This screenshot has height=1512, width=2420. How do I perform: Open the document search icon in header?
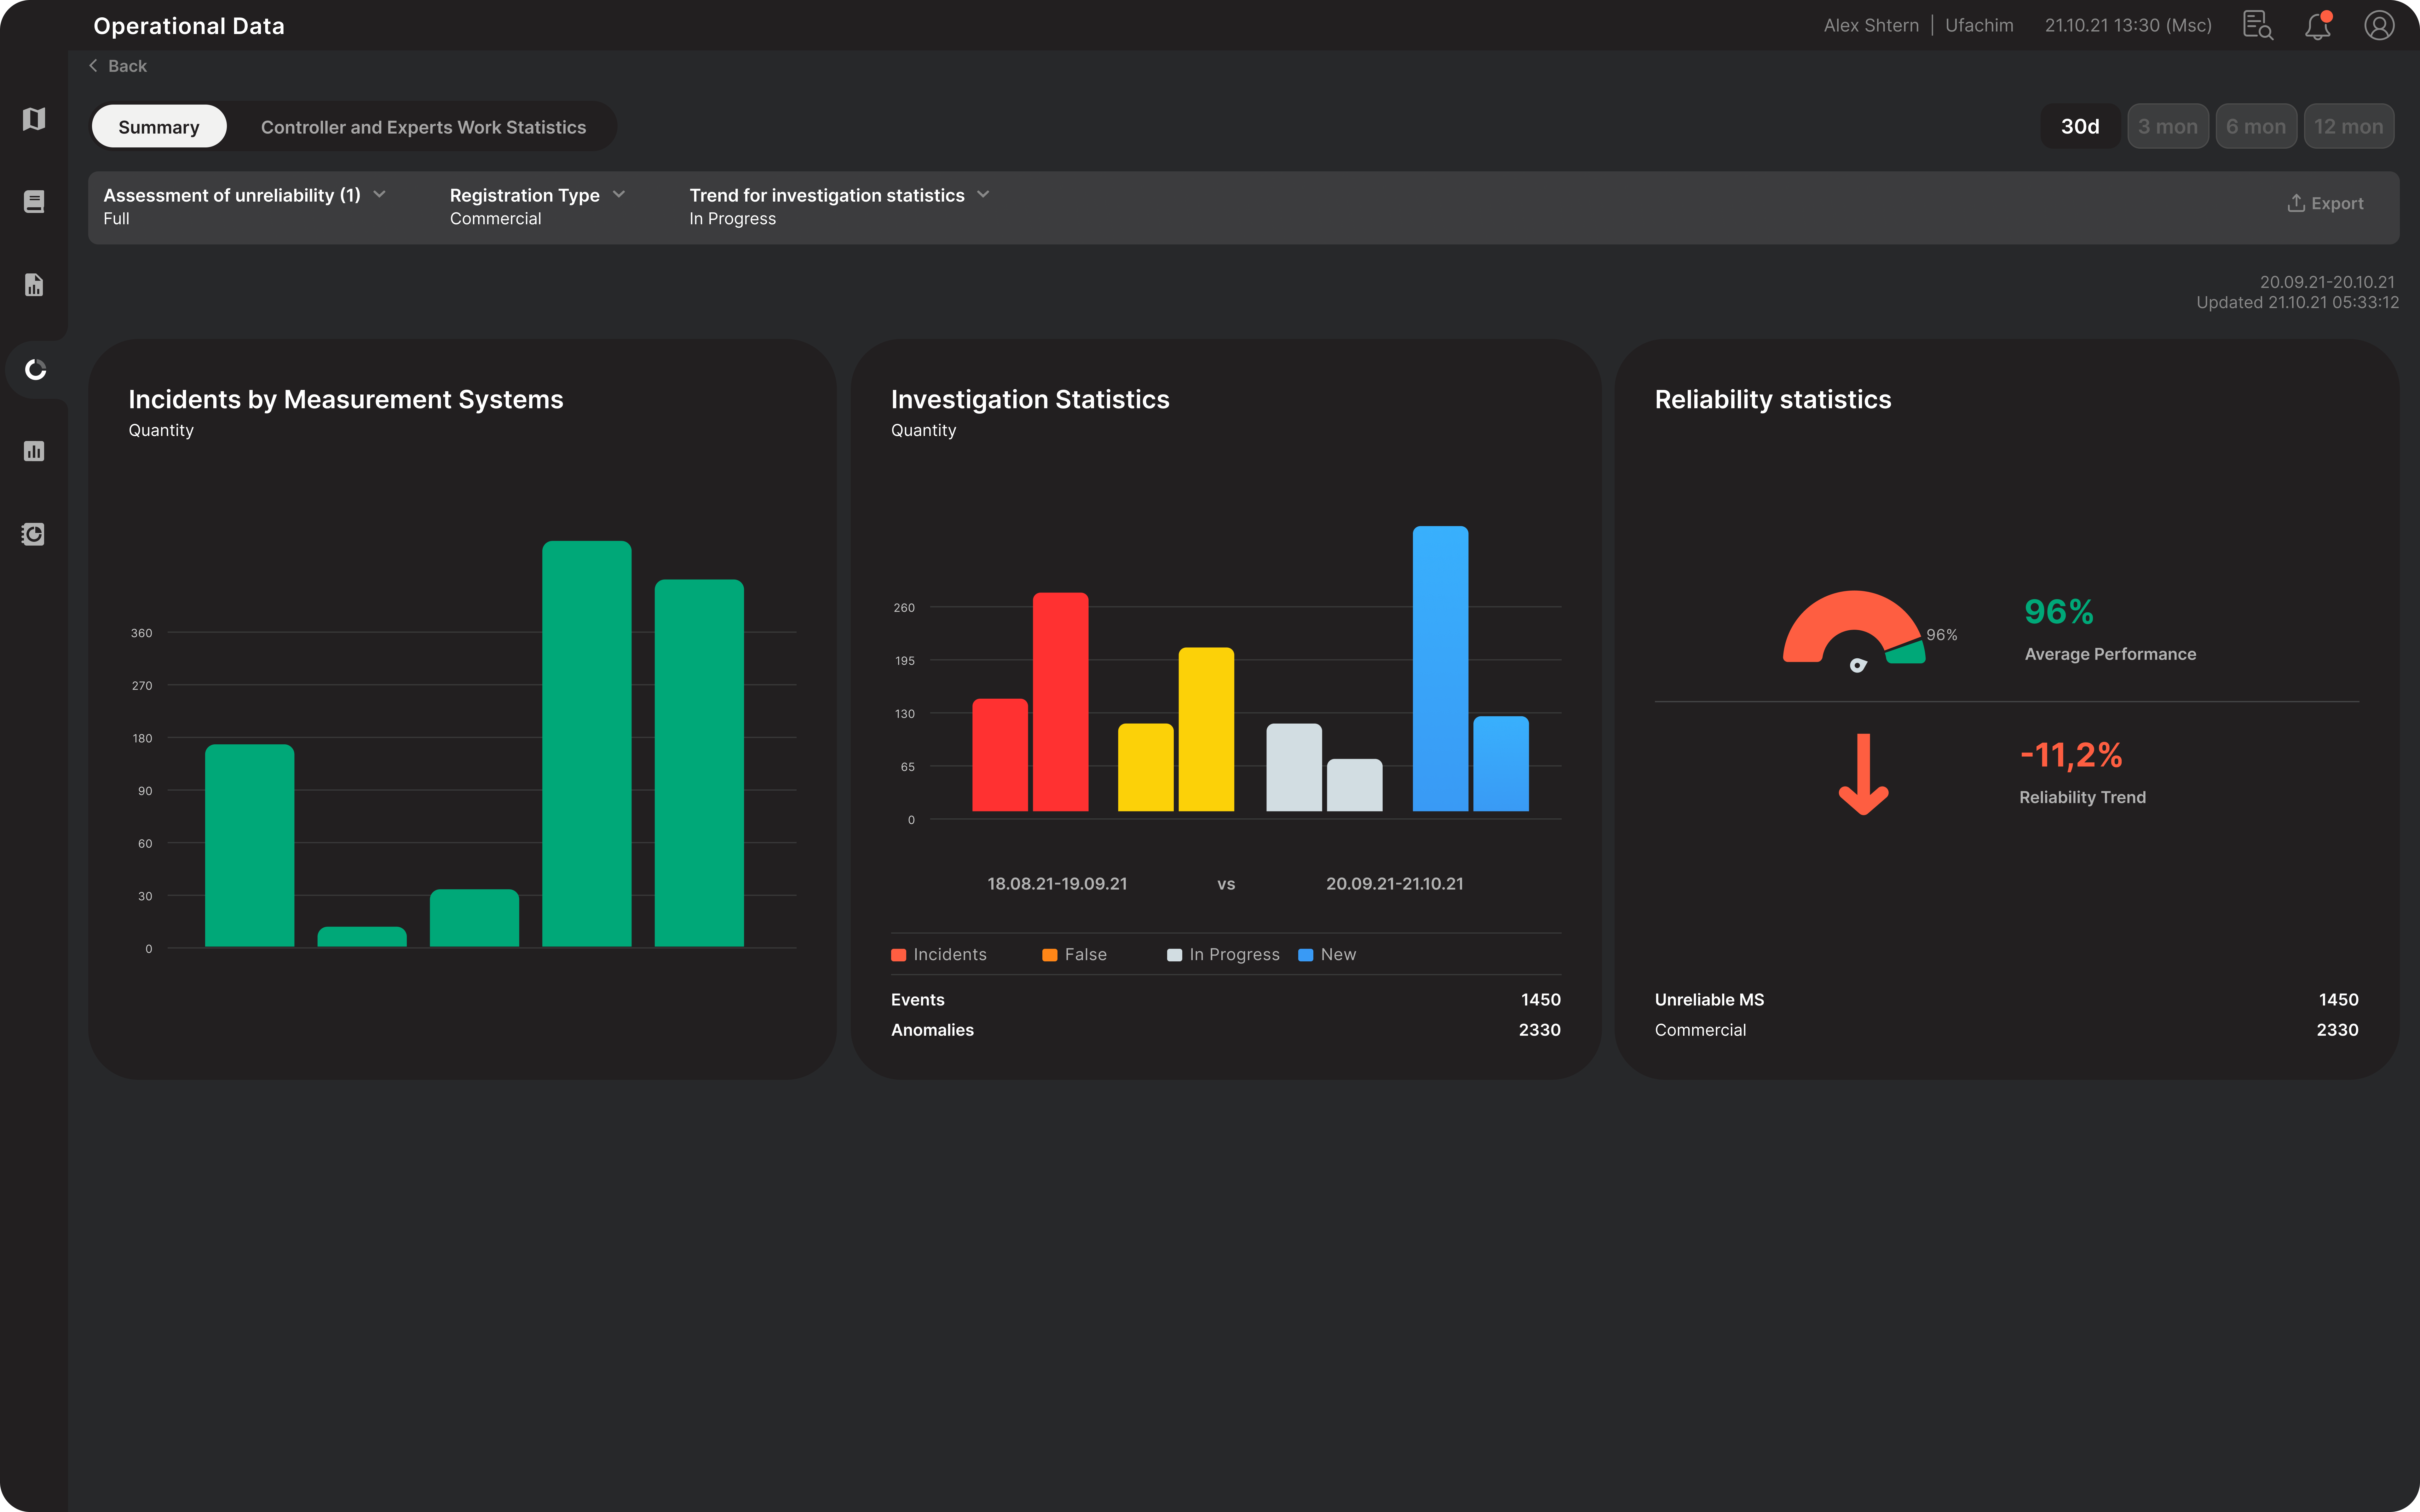pos(2258,25)
